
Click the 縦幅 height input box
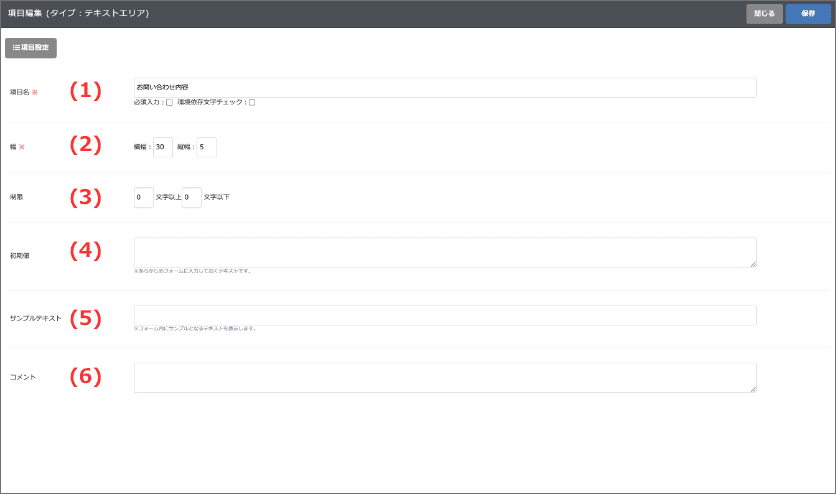pyautogui.click(x=206, y=147)
